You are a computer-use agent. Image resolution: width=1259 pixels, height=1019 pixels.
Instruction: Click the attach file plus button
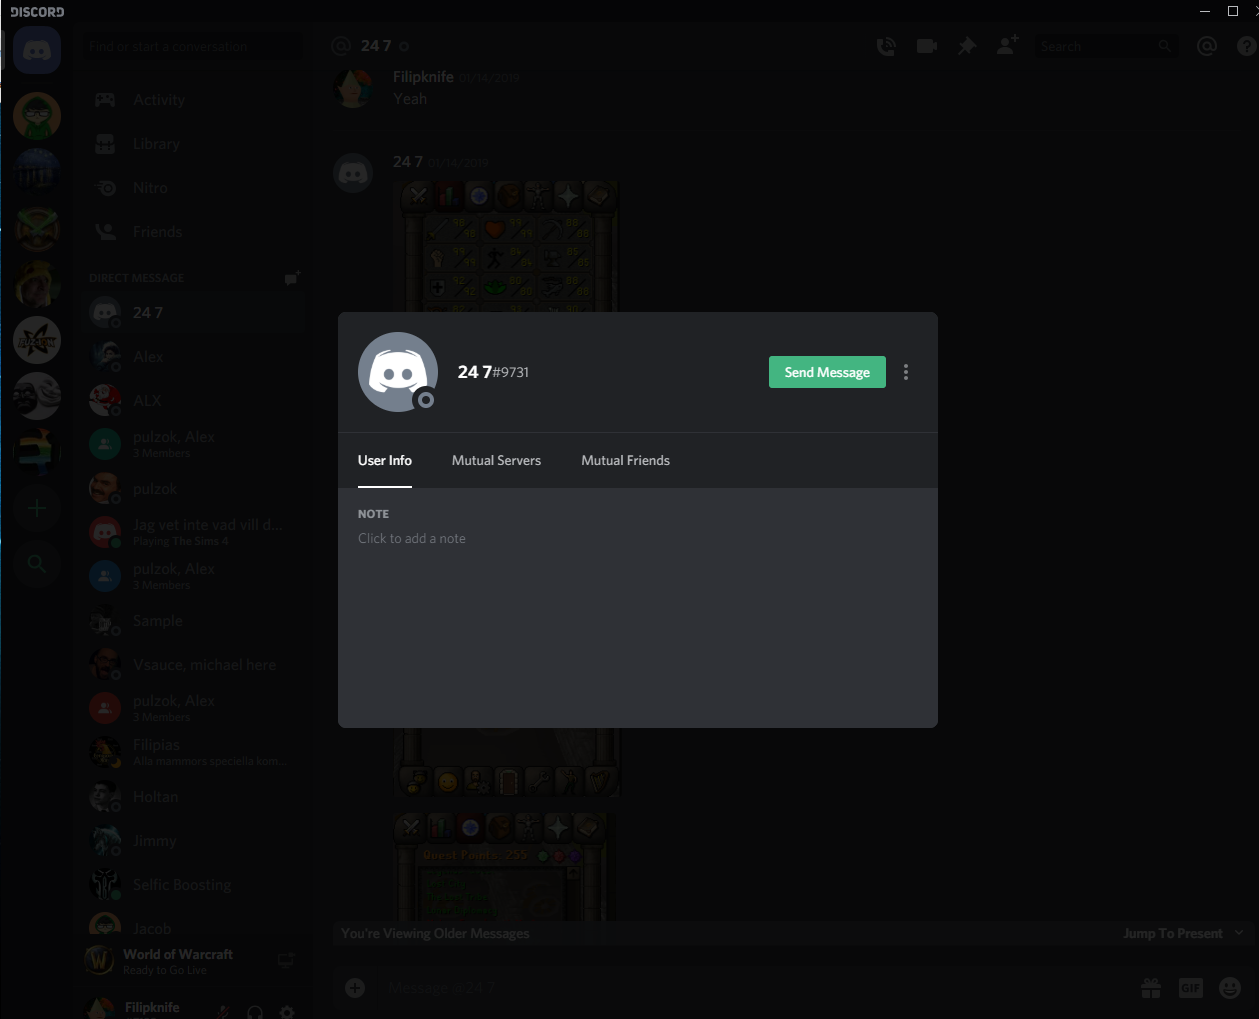click(355, 988)
